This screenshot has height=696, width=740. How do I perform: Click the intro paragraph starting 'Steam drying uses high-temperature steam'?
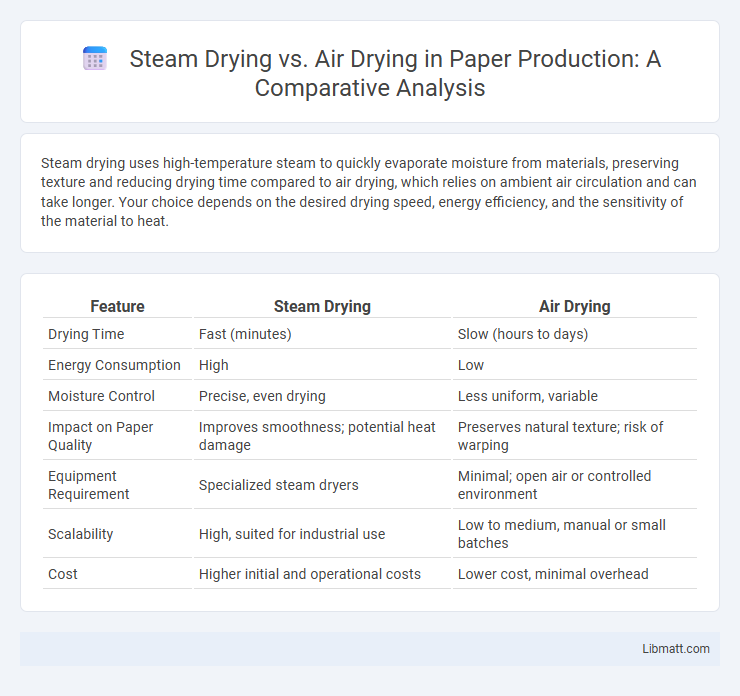369,192
